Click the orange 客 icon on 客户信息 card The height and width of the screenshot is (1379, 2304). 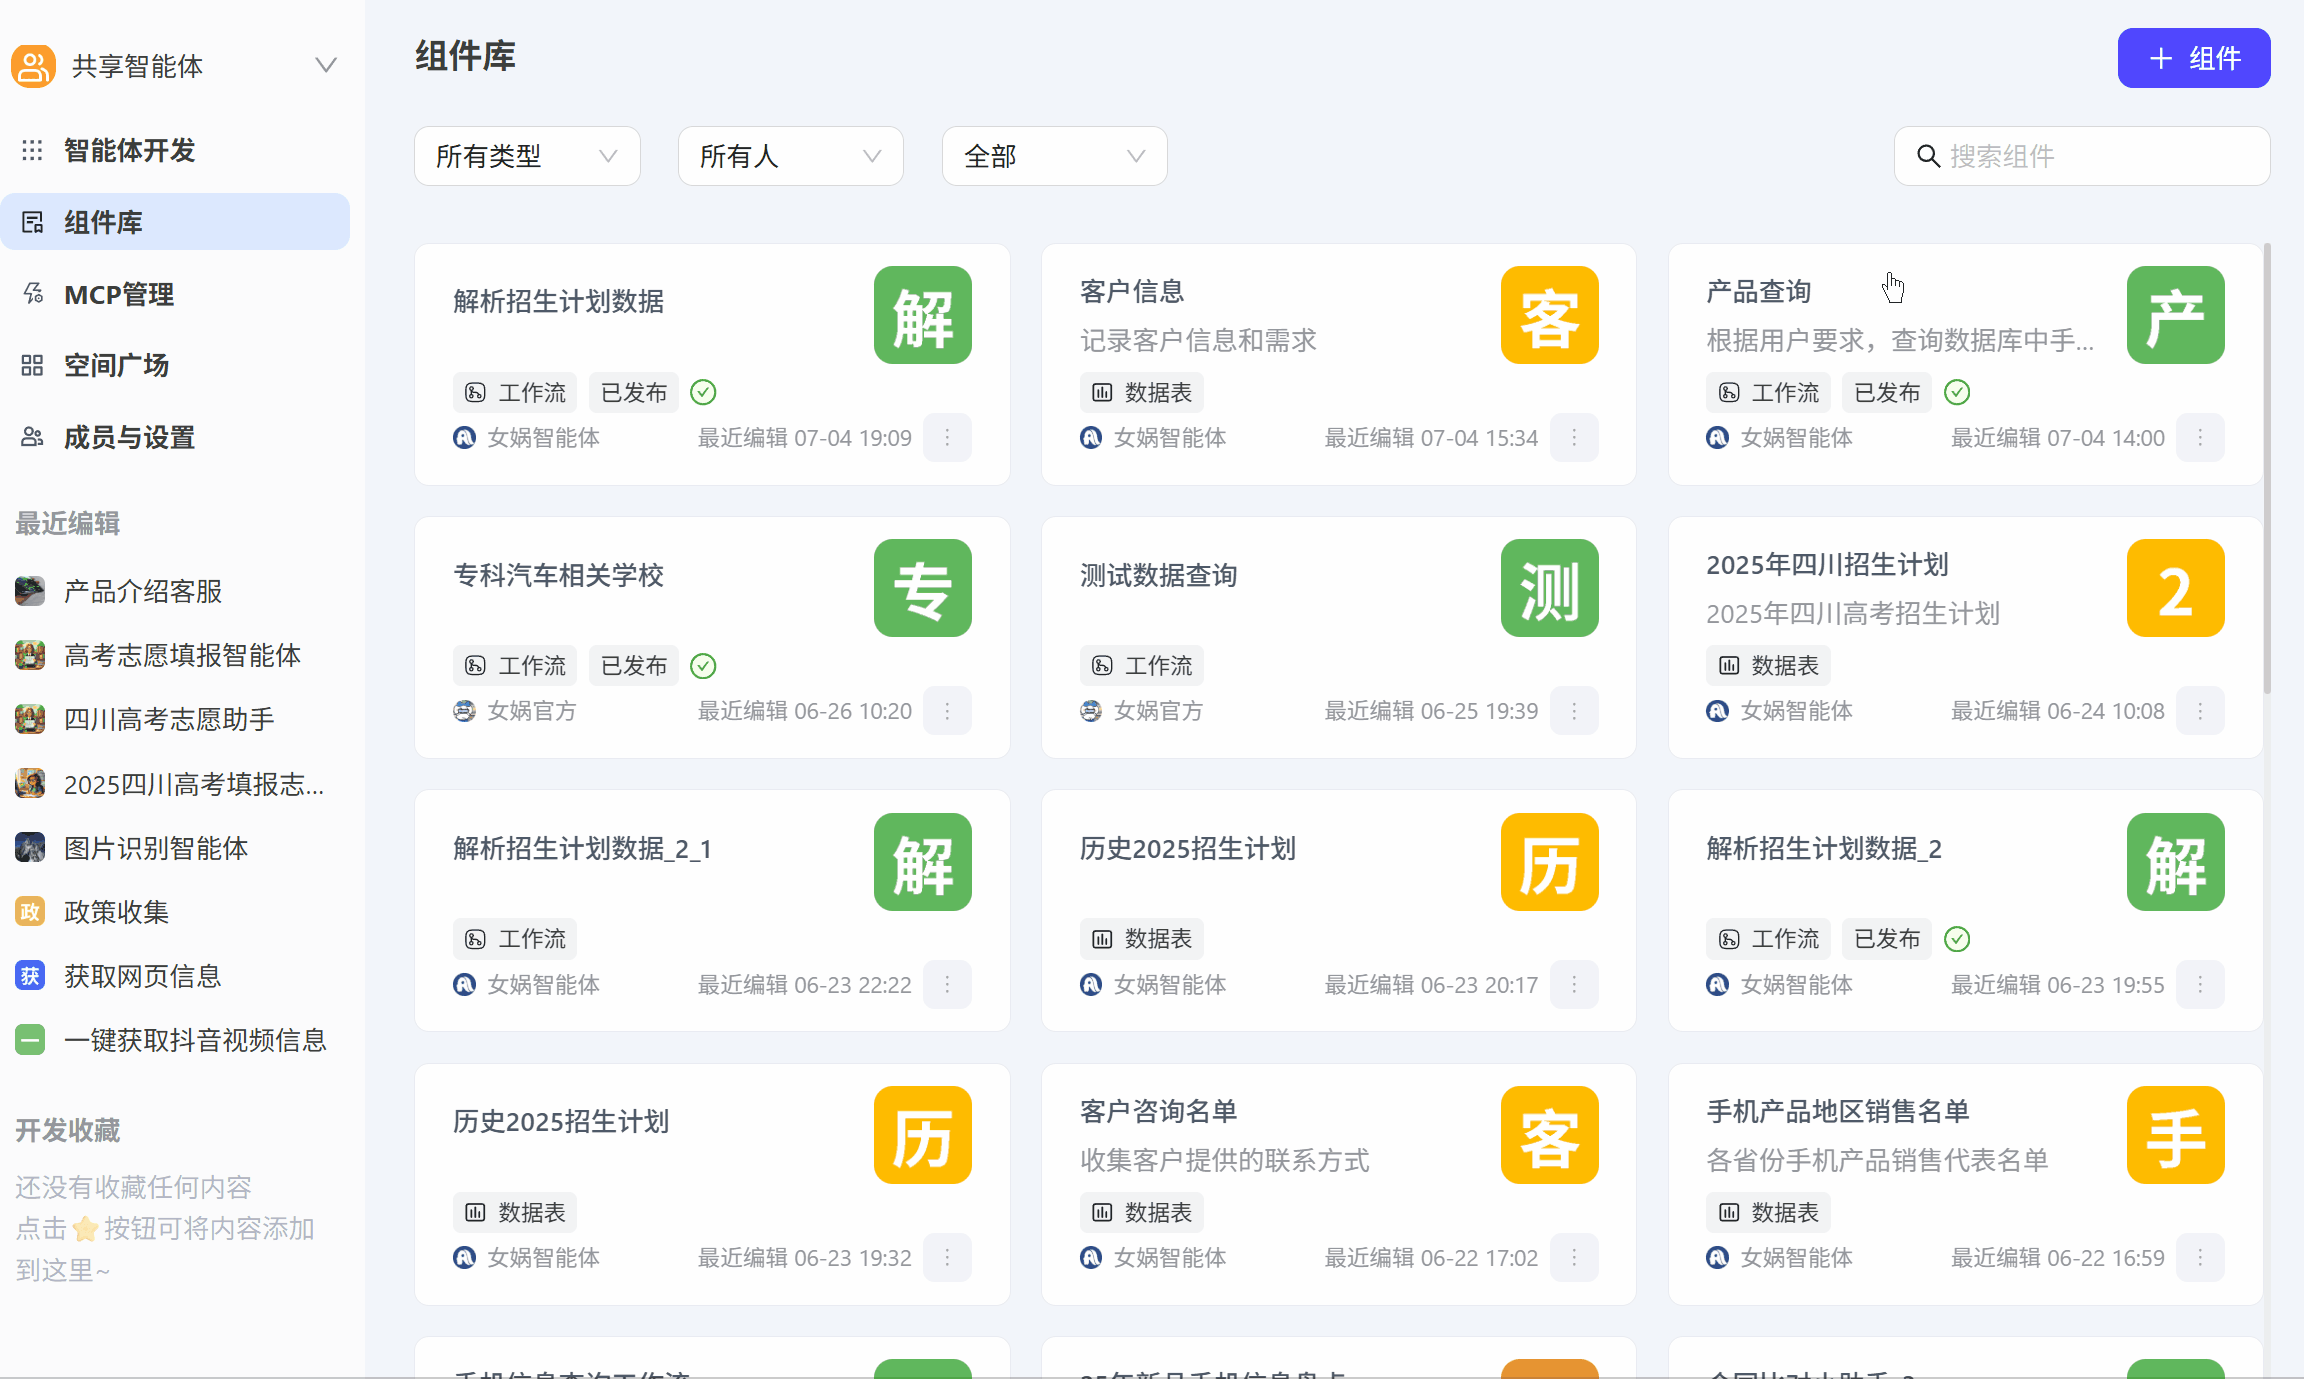pos(1549,315)
